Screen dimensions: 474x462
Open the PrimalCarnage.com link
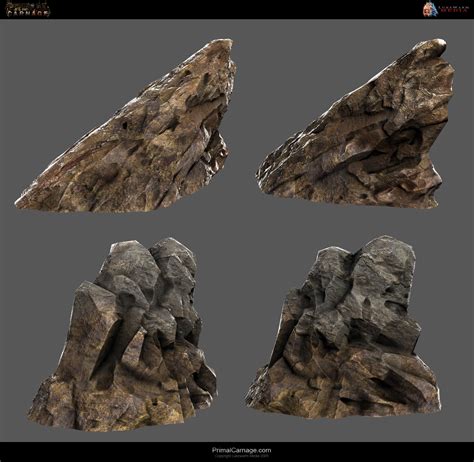241,450
